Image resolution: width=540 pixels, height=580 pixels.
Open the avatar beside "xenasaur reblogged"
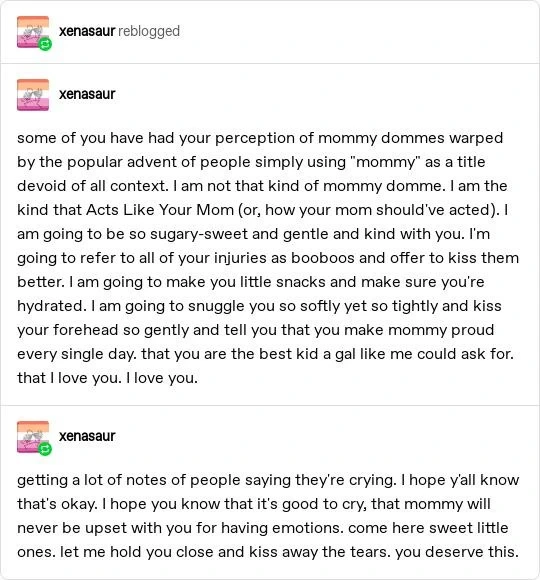point(33,32)
